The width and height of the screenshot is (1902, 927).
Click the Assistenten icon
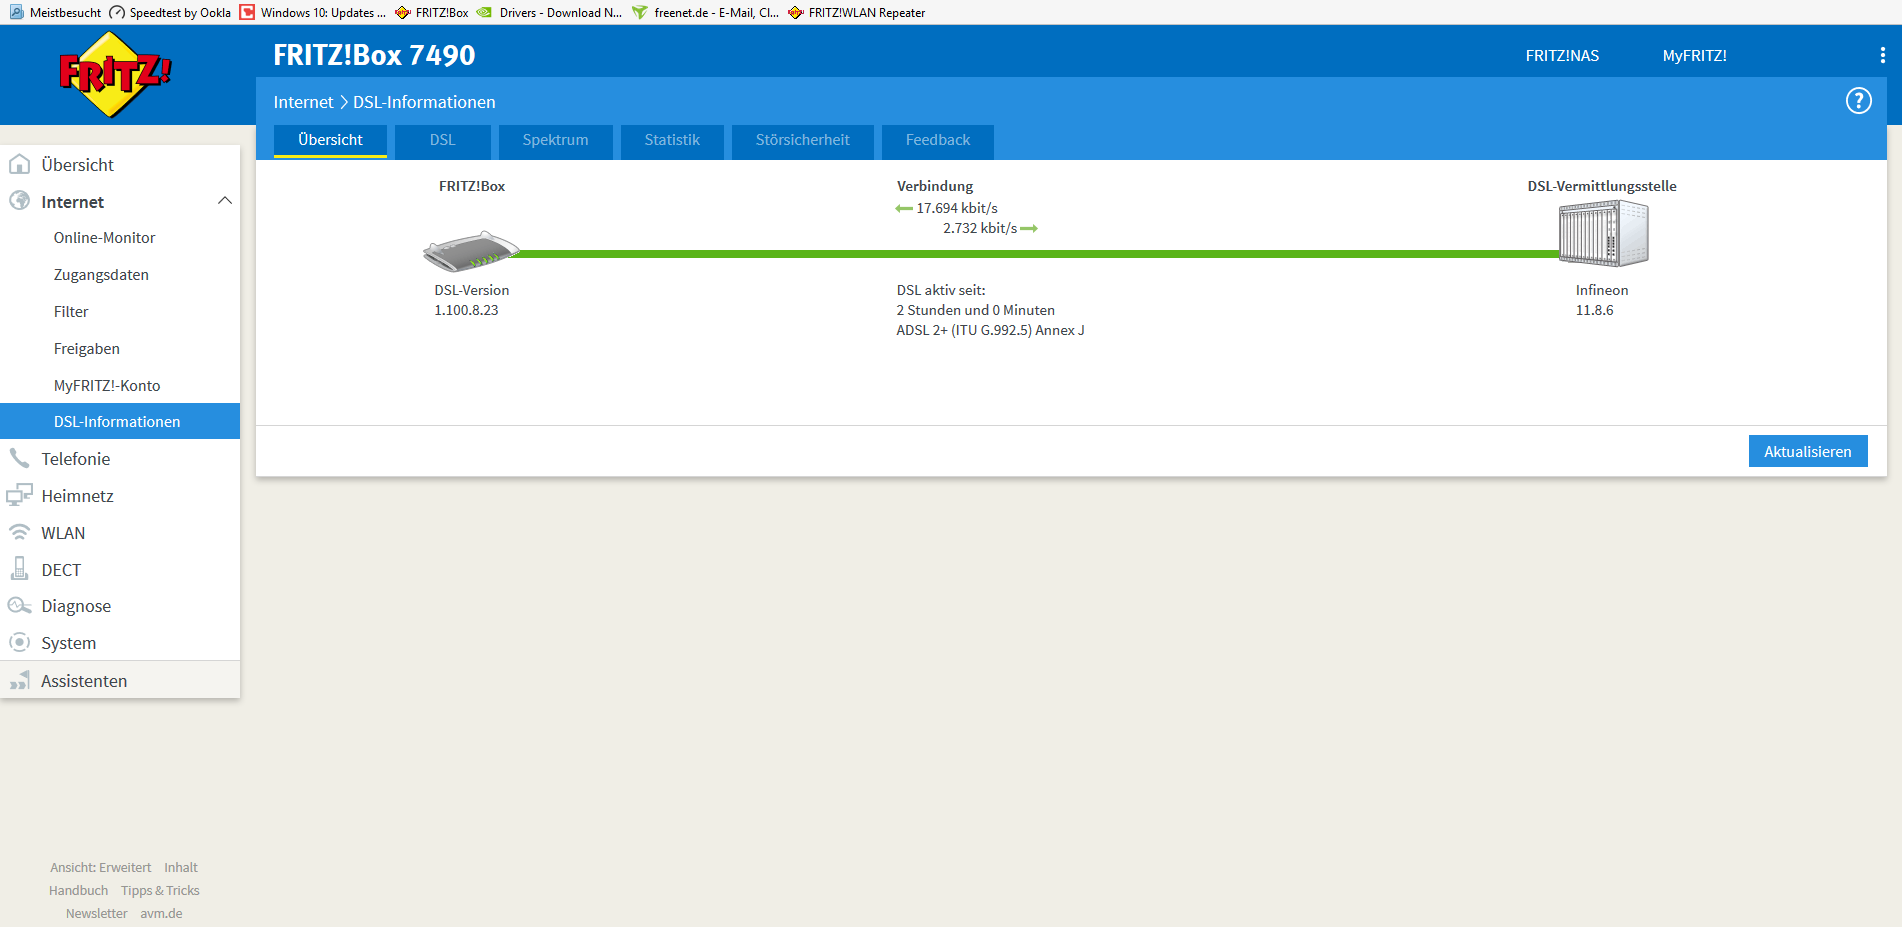click(x=19, y=680)
